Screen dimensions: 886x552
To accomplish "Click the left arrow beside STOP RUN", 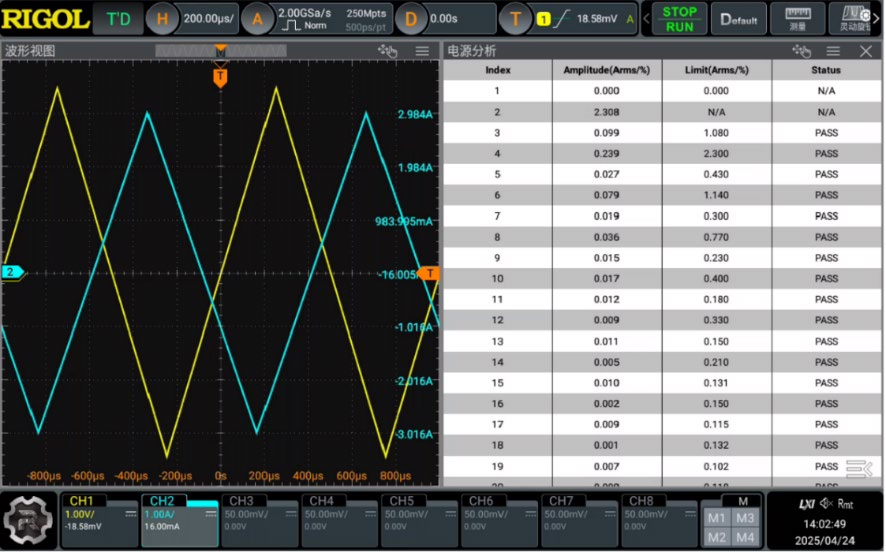I will [646, 19].
